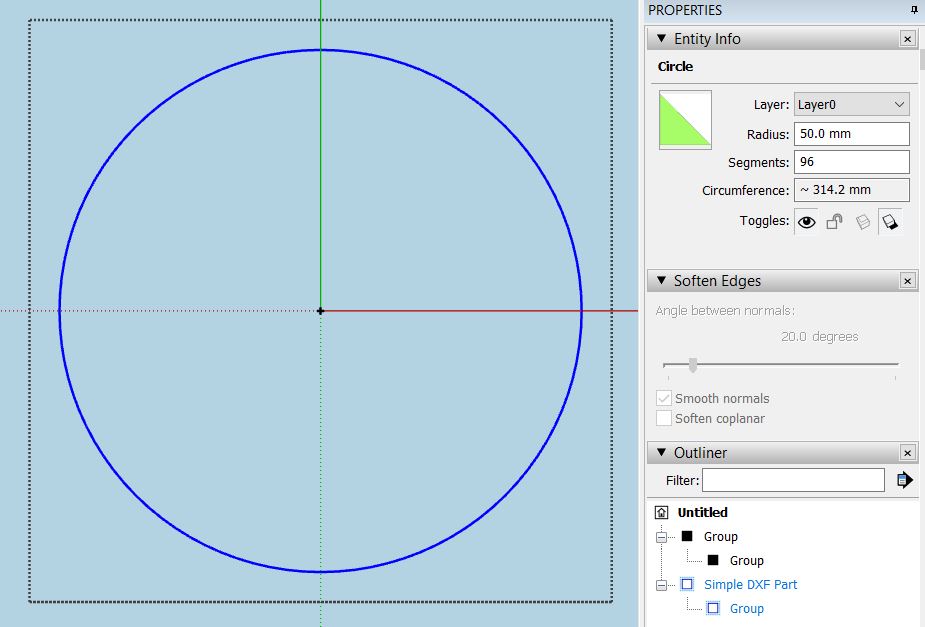Close the Outliner panel
The image size is (925, 627).
[x=907, y=452]
